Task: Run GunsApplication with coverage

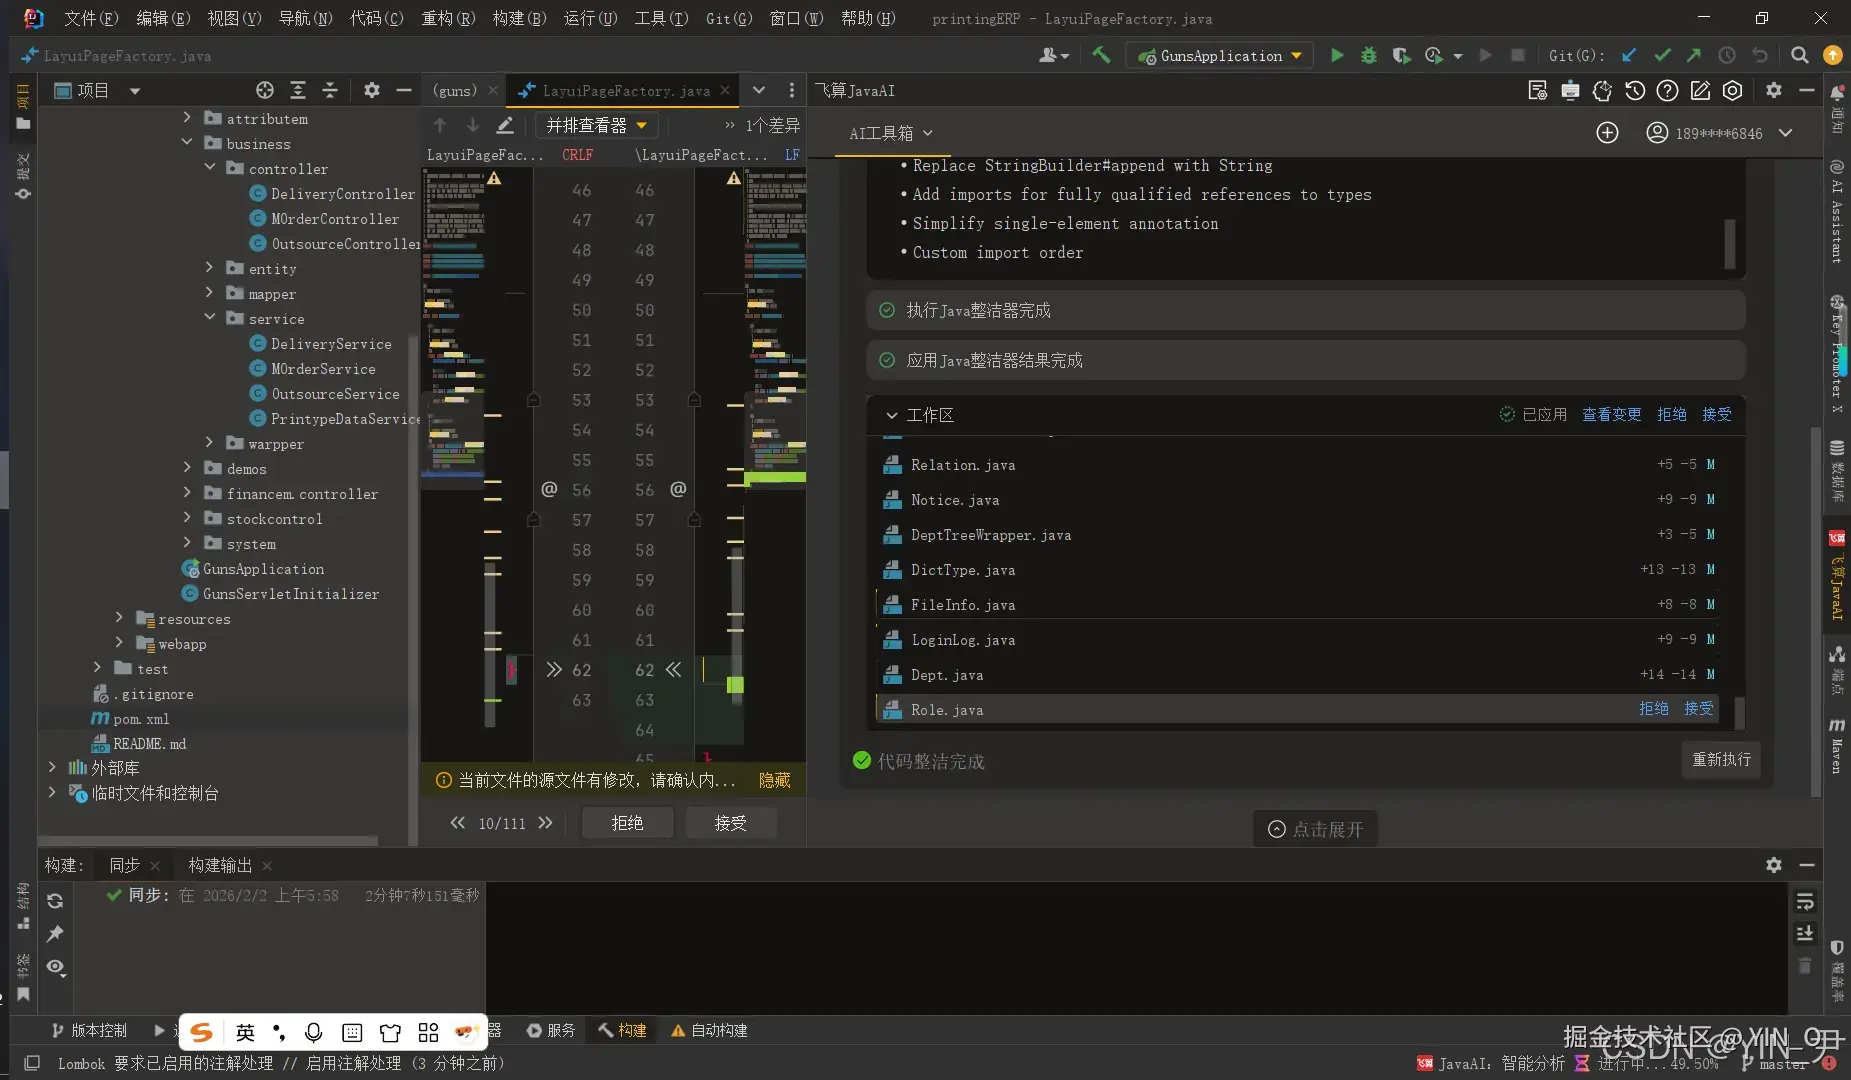Action: click(1401, 56)
